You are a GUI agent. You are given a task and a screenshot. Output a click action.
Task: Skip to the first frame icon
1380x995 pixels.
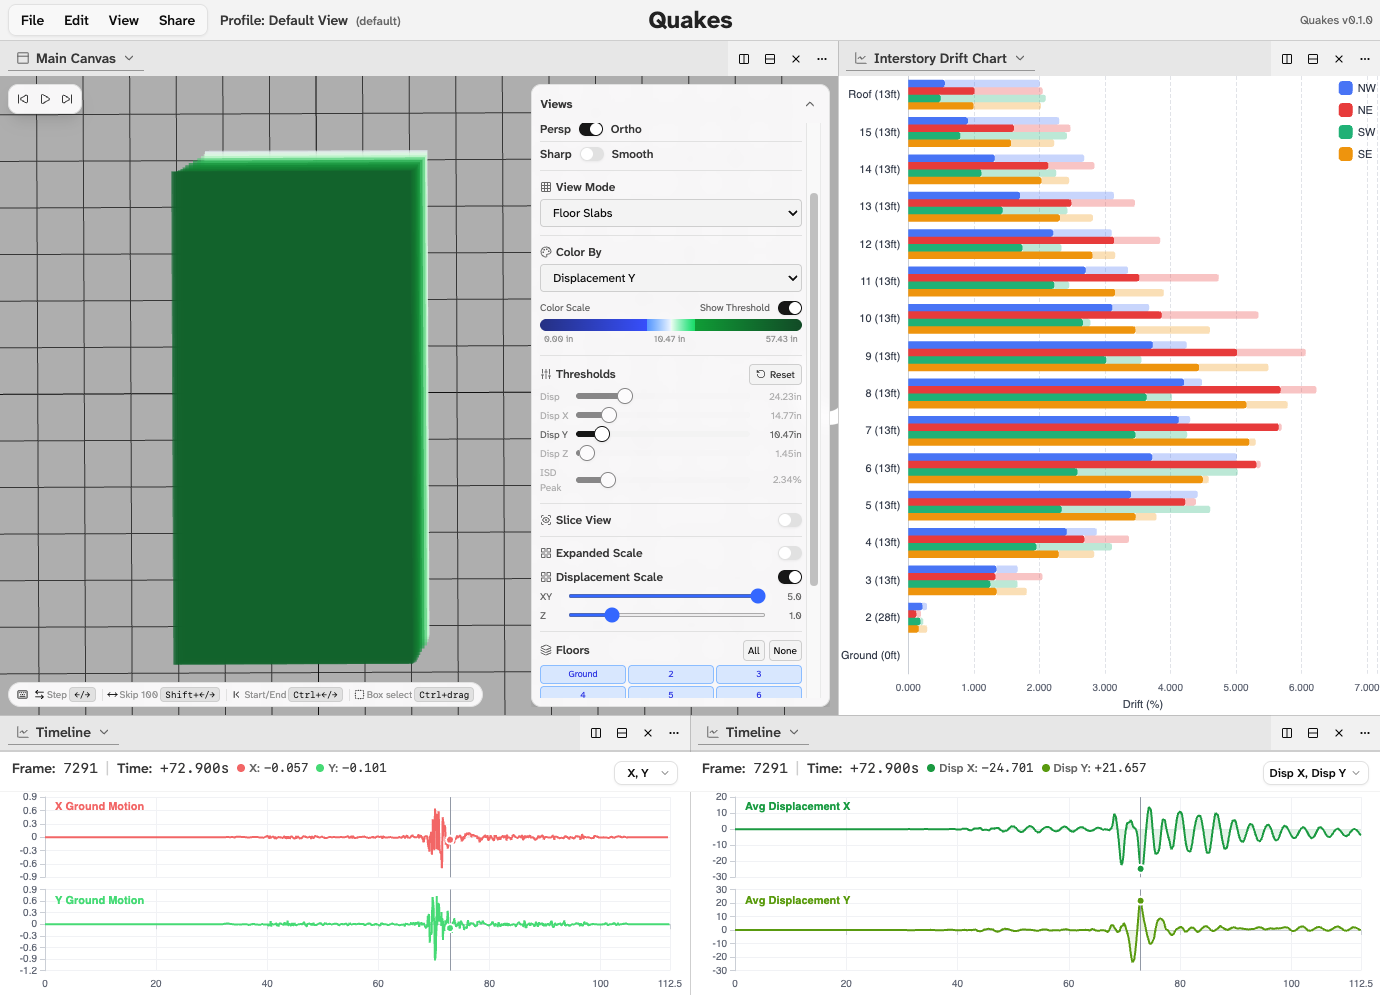coord(23,99)
